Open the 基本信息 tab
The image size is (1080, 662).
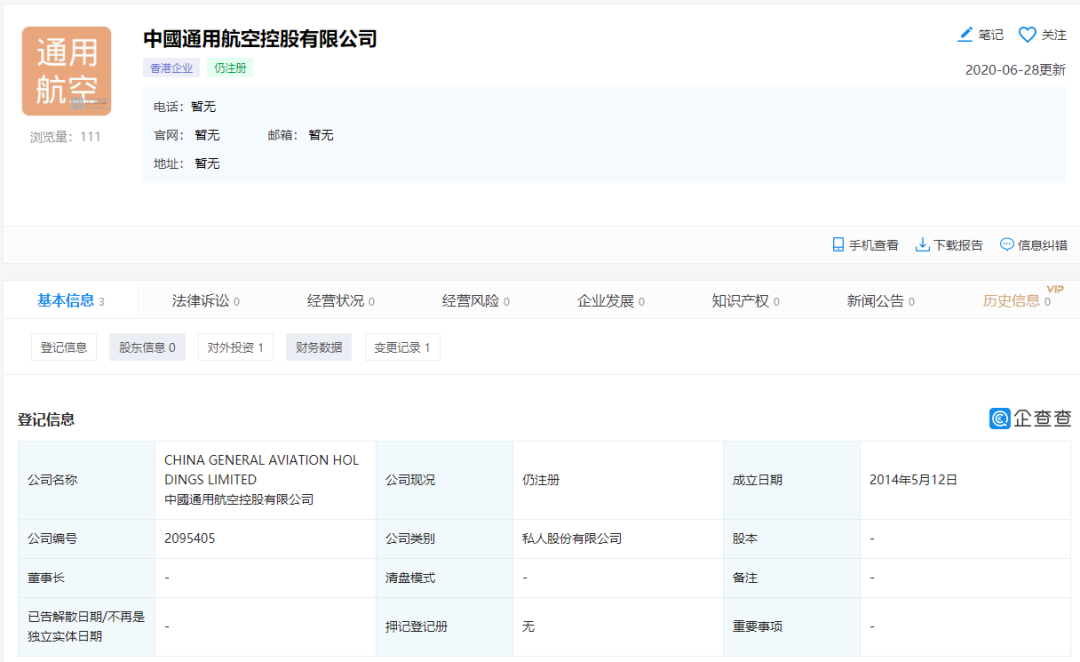[x=71, y=300]
